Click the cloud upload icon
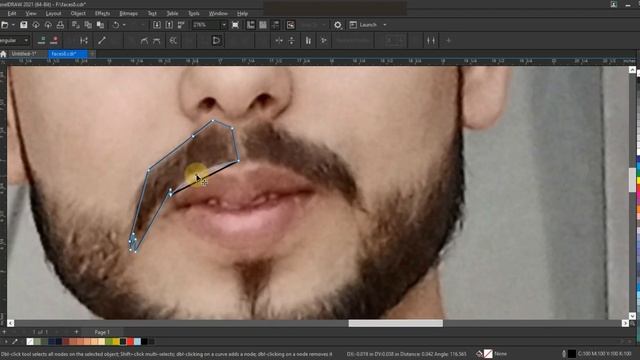Image resolution: width=640 pixels, height=360 pixels. point(48,25)
